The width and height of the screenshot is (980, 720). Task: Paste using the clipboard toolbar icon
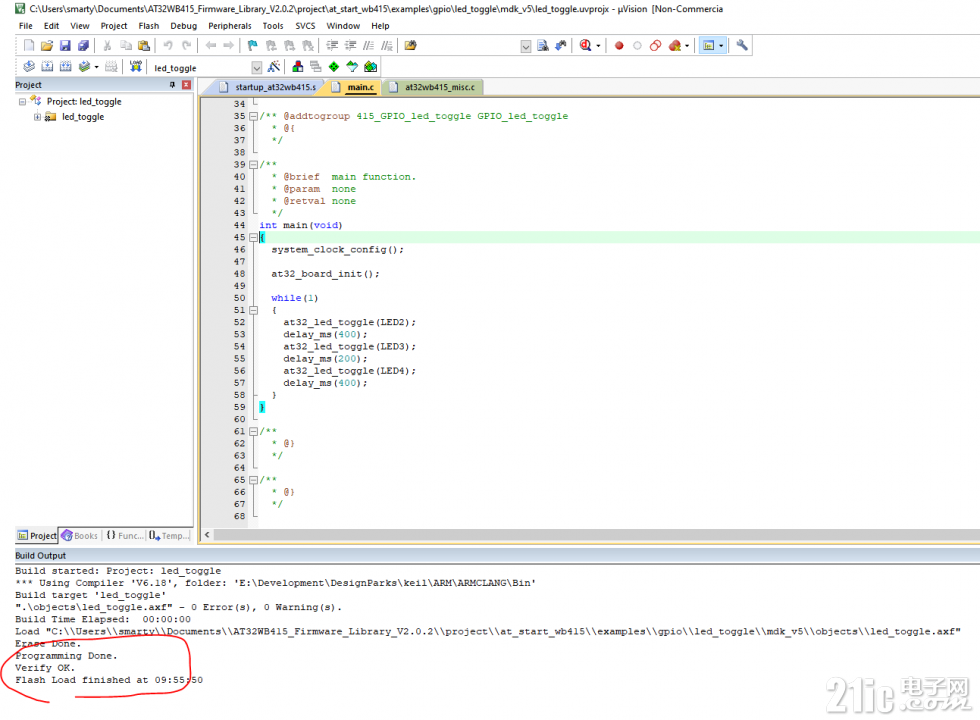tap(144, 46)
